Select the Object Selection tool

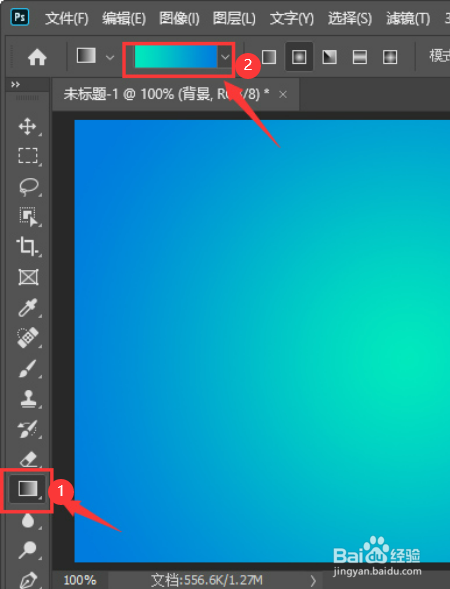28,216
